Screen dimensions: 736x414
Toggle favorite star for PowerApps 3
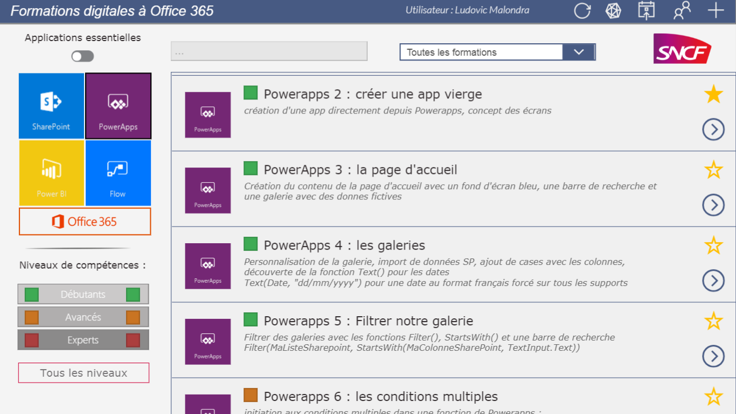pyautogui.click(x=713, y=170)
